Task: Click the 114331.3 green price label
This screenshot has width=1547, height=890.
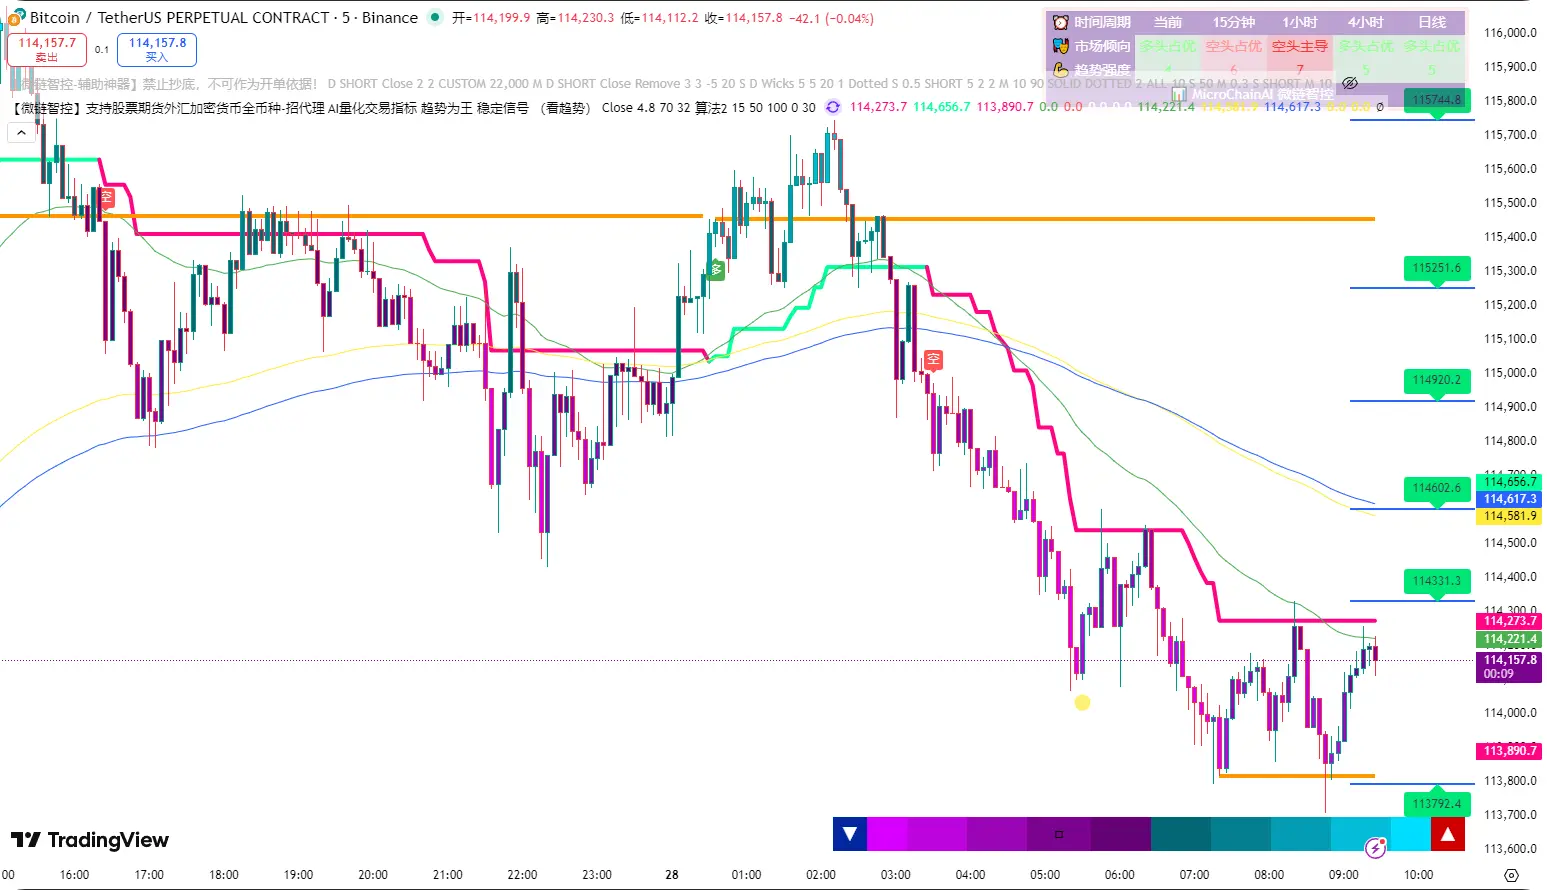Action: click(x=1438, y=581)
